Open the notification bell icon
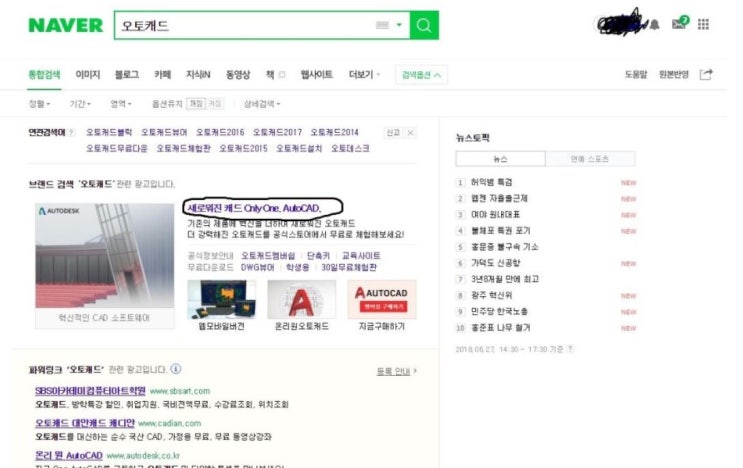This screenshot has height=468, width=743. (654, 25)
